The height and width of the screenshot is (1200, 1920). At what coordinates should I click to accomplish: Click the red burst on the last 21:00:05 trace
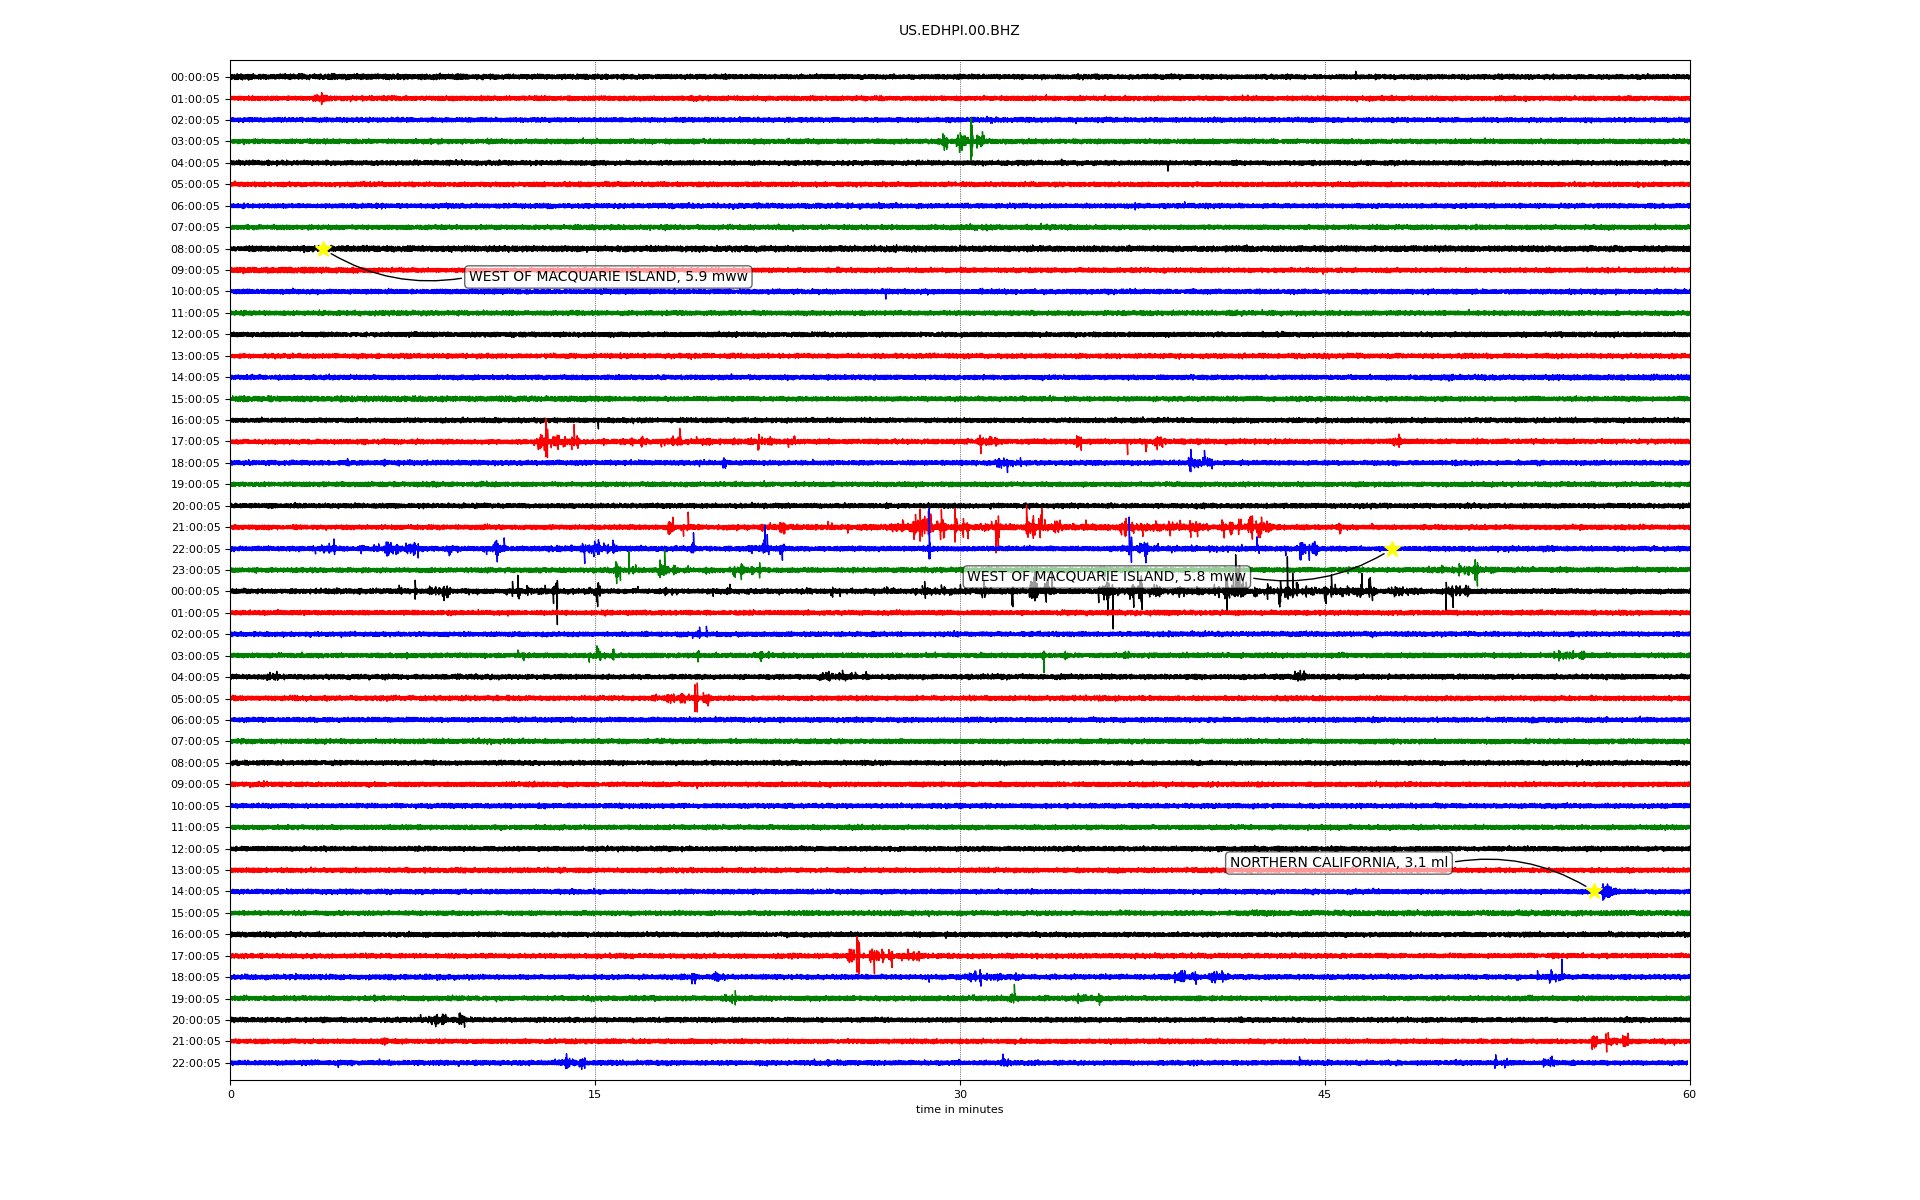1608,1041
